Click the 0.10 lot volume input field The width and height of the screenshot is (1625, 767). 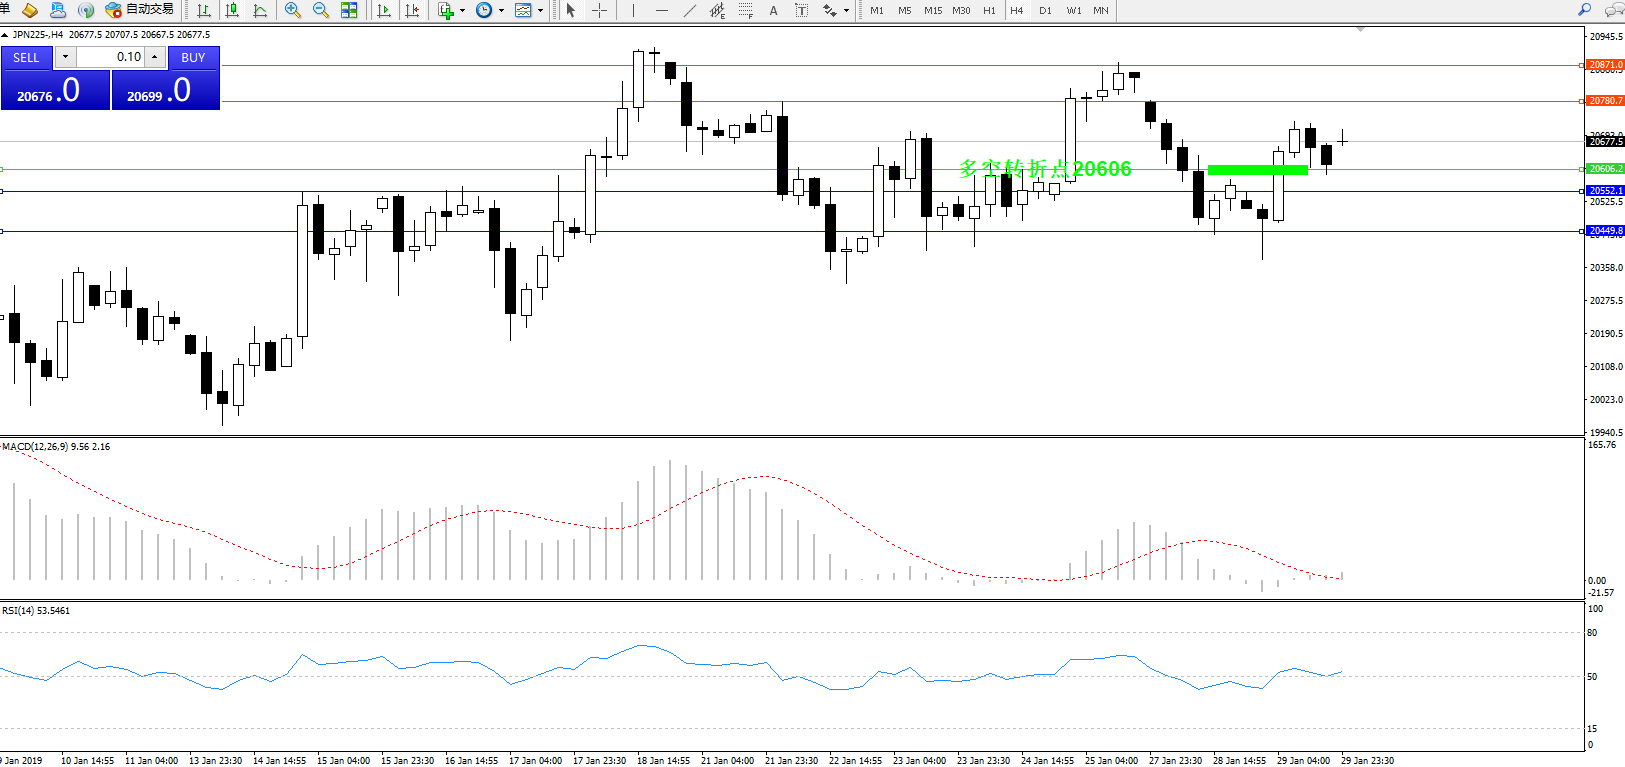click(x=110, y=57)
